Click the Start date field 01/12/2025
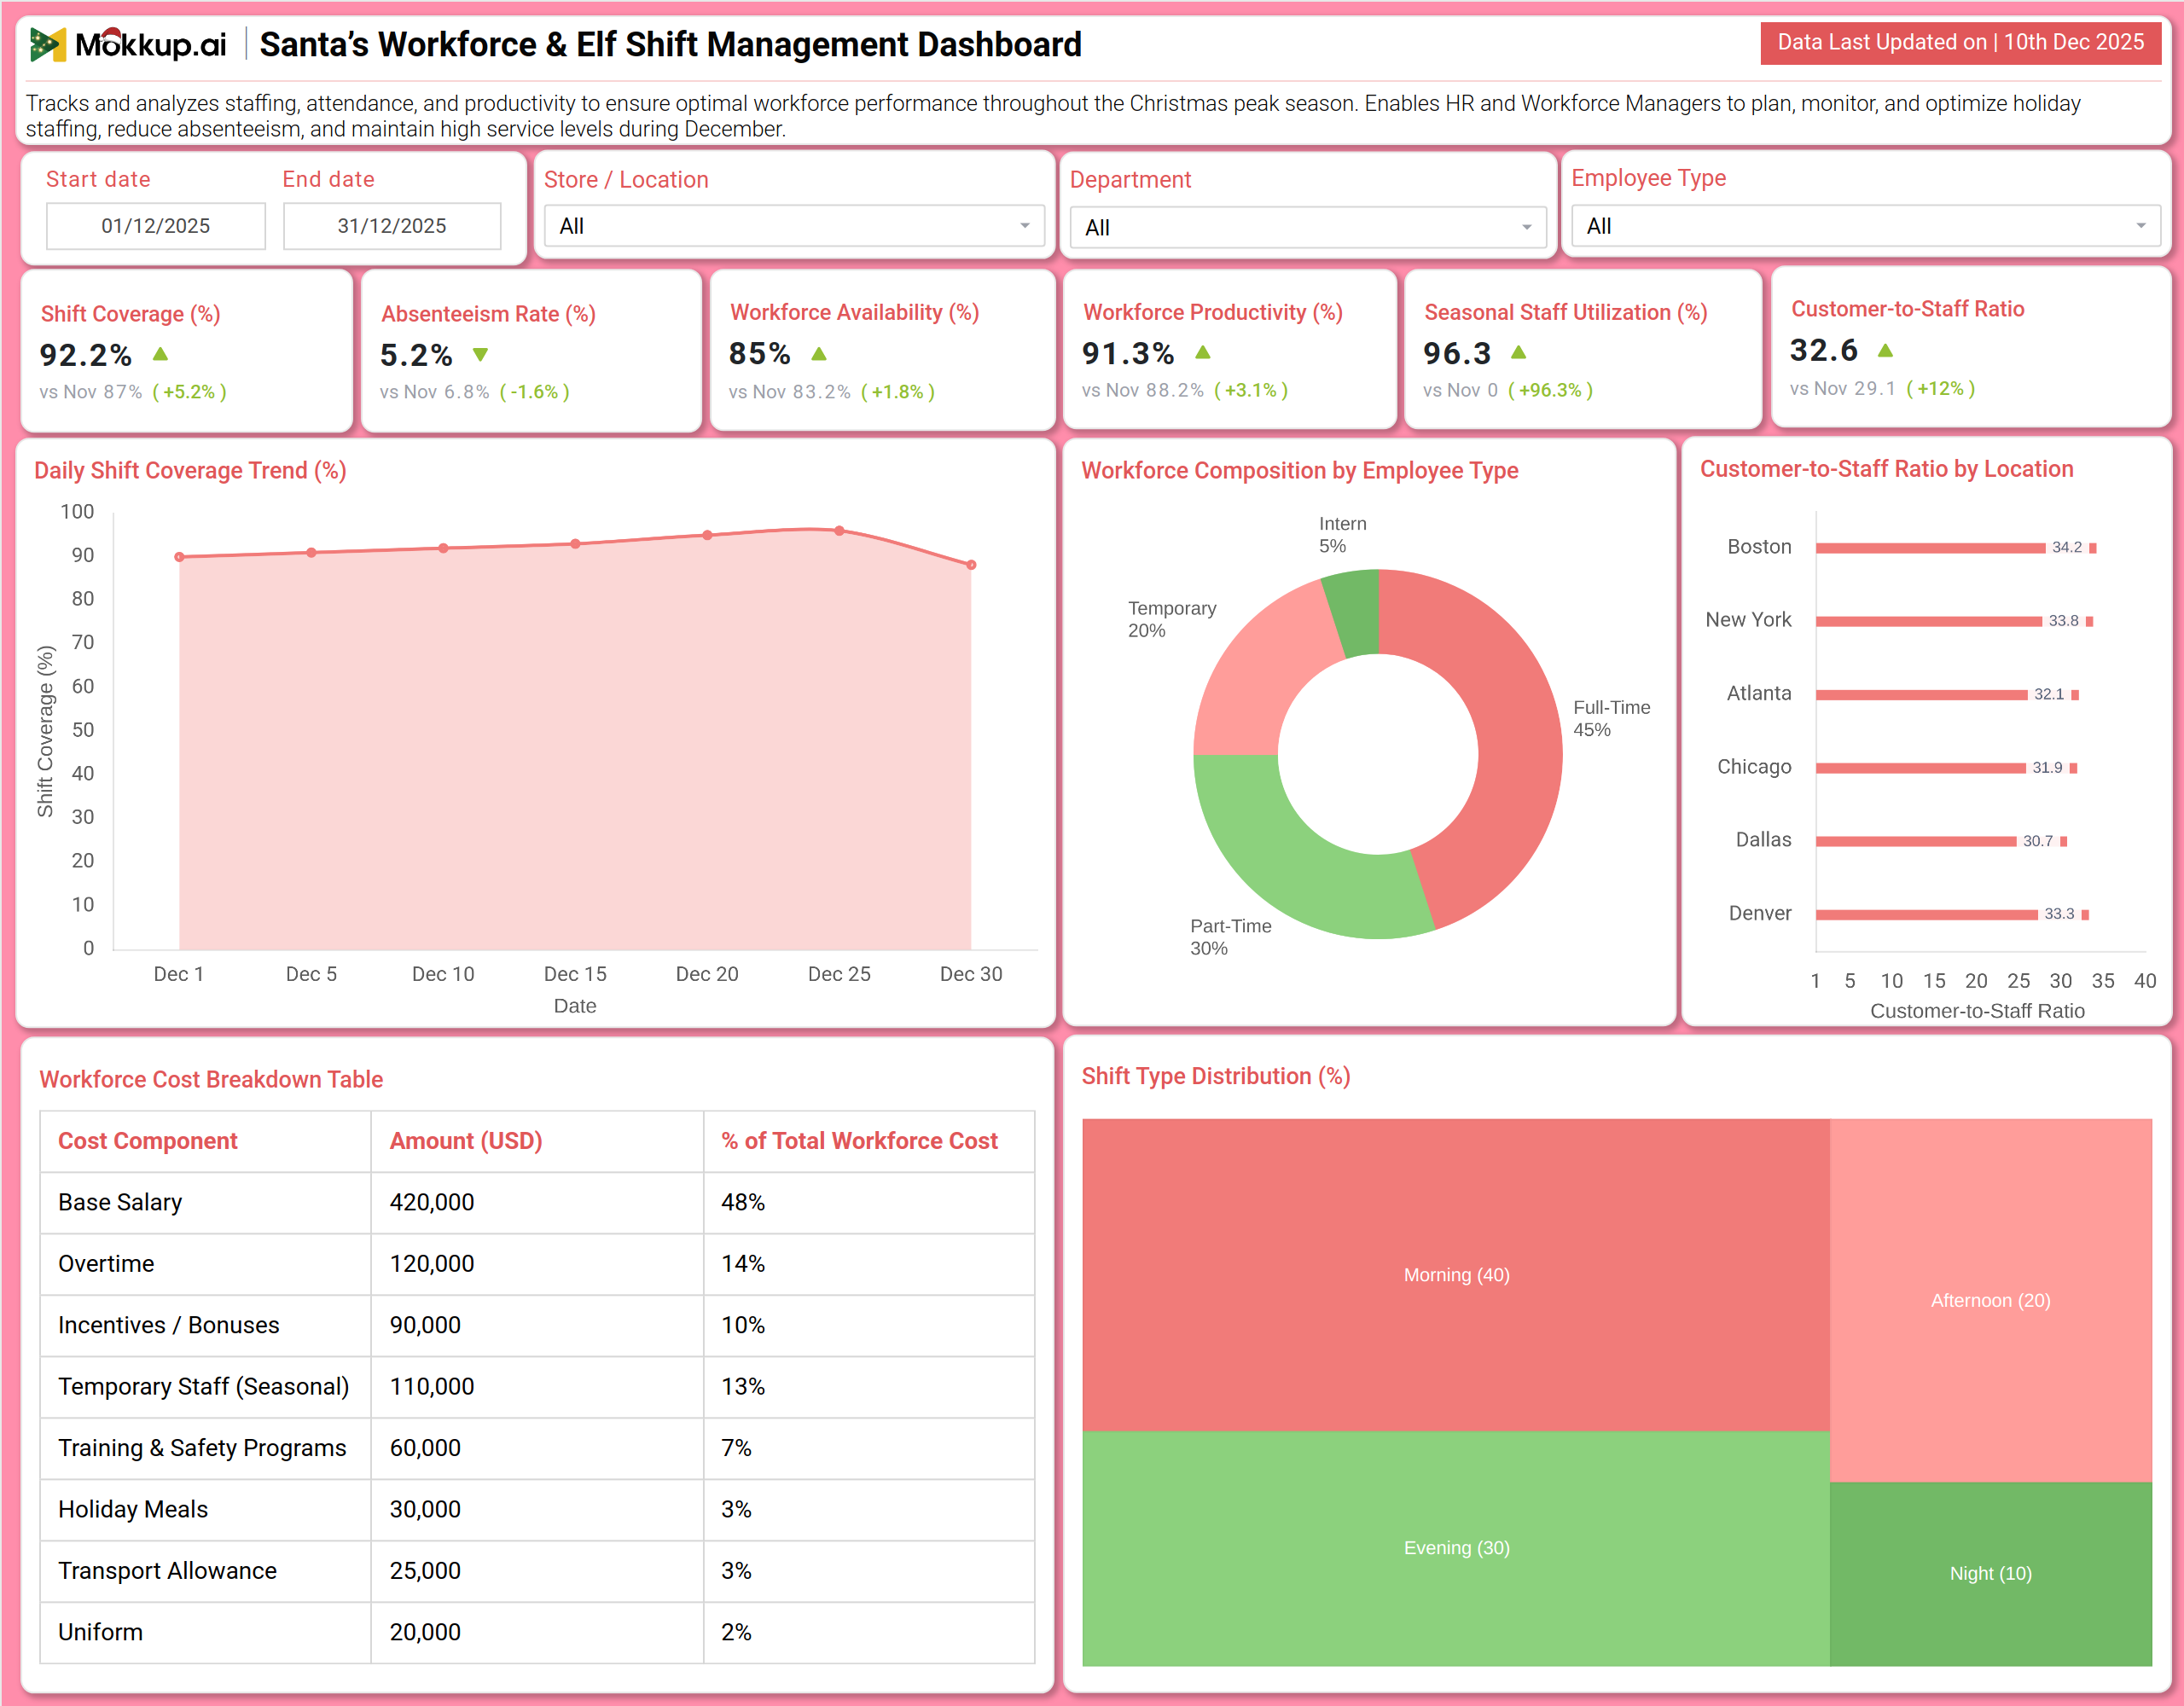Viewport: 2184px width, 1706px height. [x=156, y=226]
